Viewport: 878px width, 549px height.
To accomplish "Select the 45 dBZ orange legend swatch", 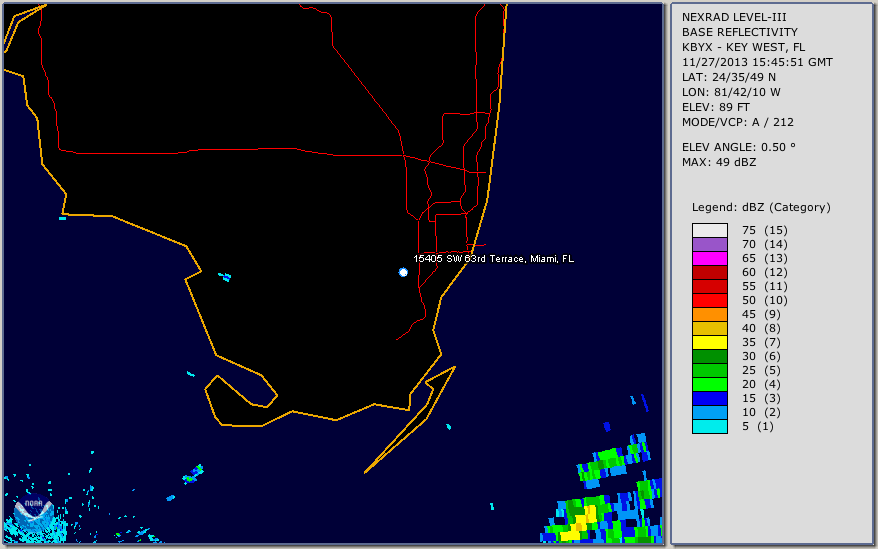I will 709,314.
